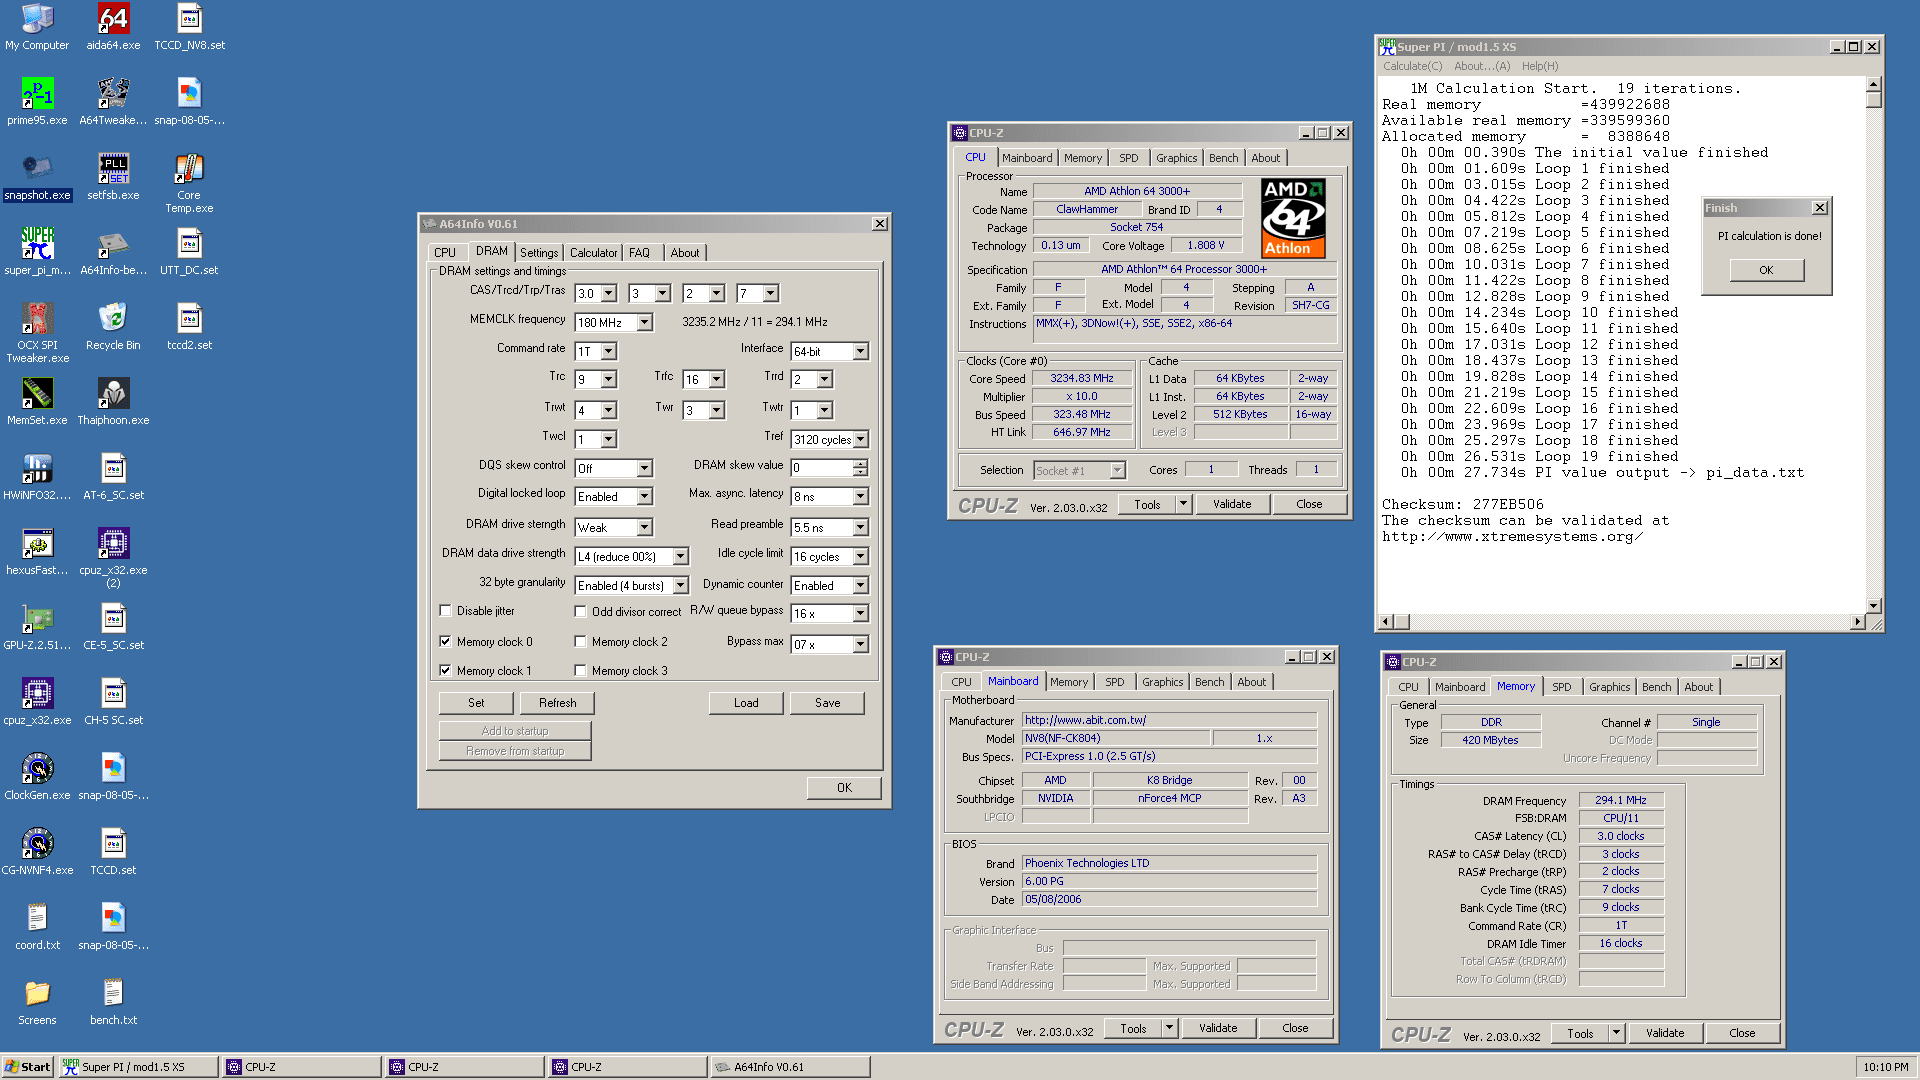This screenshot has width=1920, height=1080.
Task: Enable Odd divisor correct checkbox
Action: click(x=580, y=611)
